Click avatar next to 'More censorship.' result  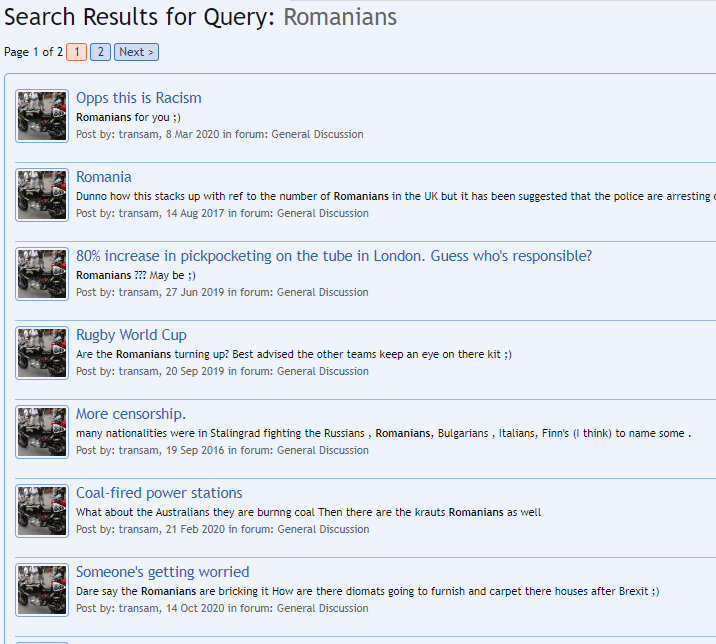(42, 432)
